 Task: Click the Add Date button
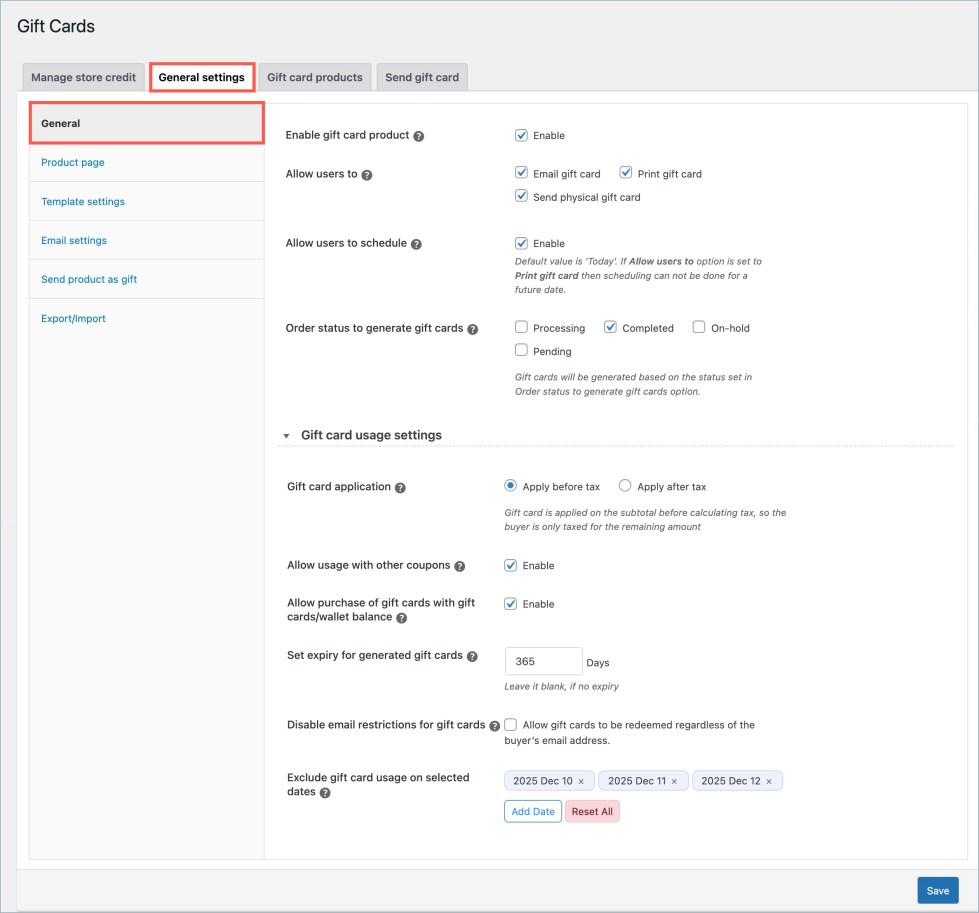tap(533, 811)
